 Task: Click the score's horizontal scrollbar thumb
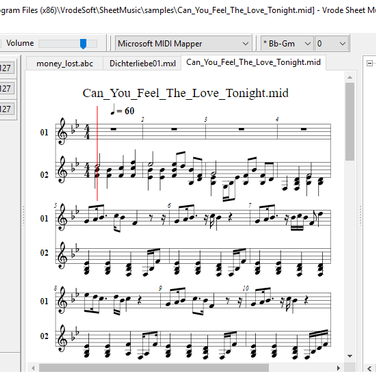coord(154,368)
